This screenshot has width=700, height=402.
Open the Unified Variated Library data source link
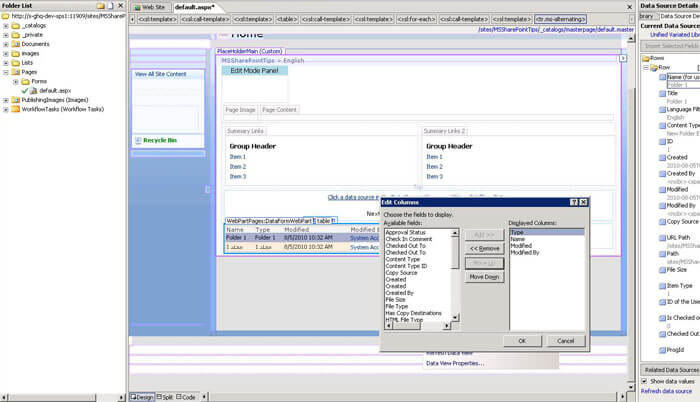point(675,35)
